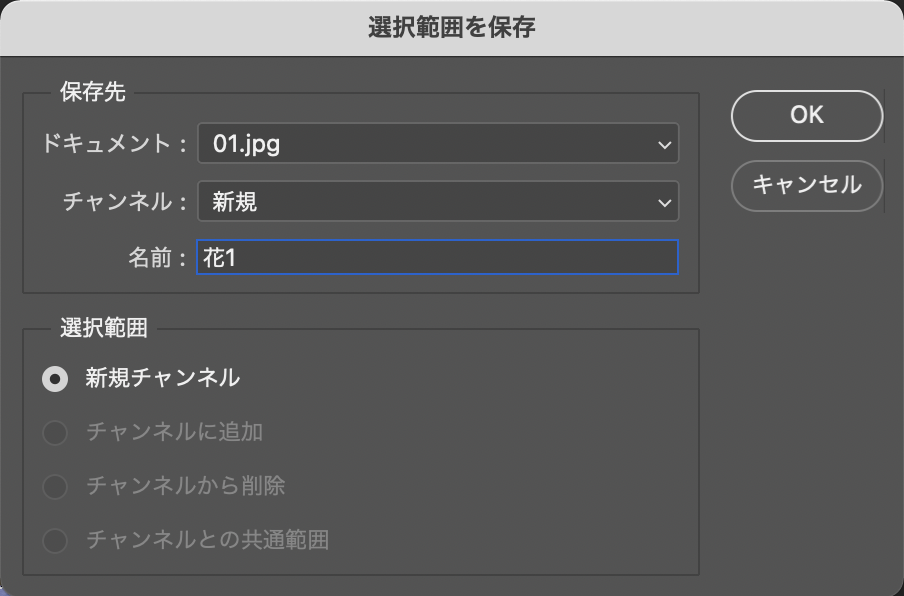Click the 名前: field label
904x596 pixels.
[x=157, y=258]
